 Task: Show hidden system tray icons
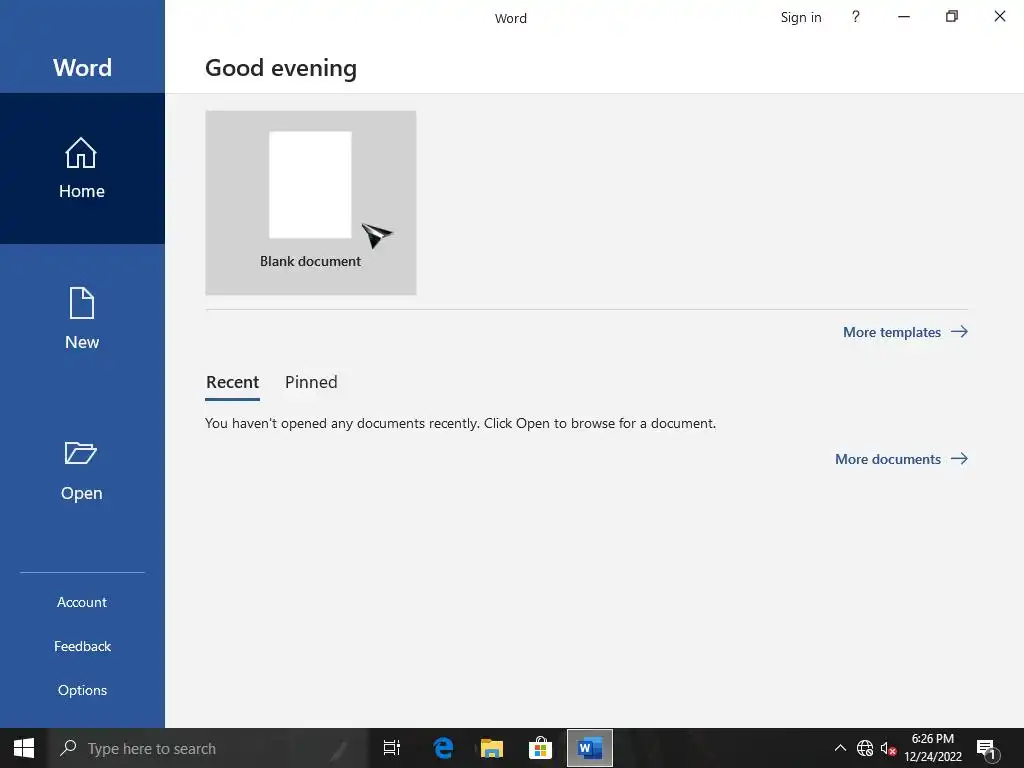pyautogui.click(x=840, y=748)
